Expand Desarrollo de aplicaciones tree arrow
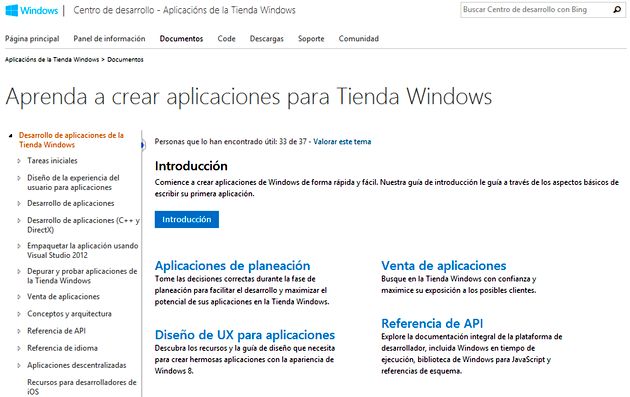The width and height of the screenshot is (630, 397). pos(19,203)
